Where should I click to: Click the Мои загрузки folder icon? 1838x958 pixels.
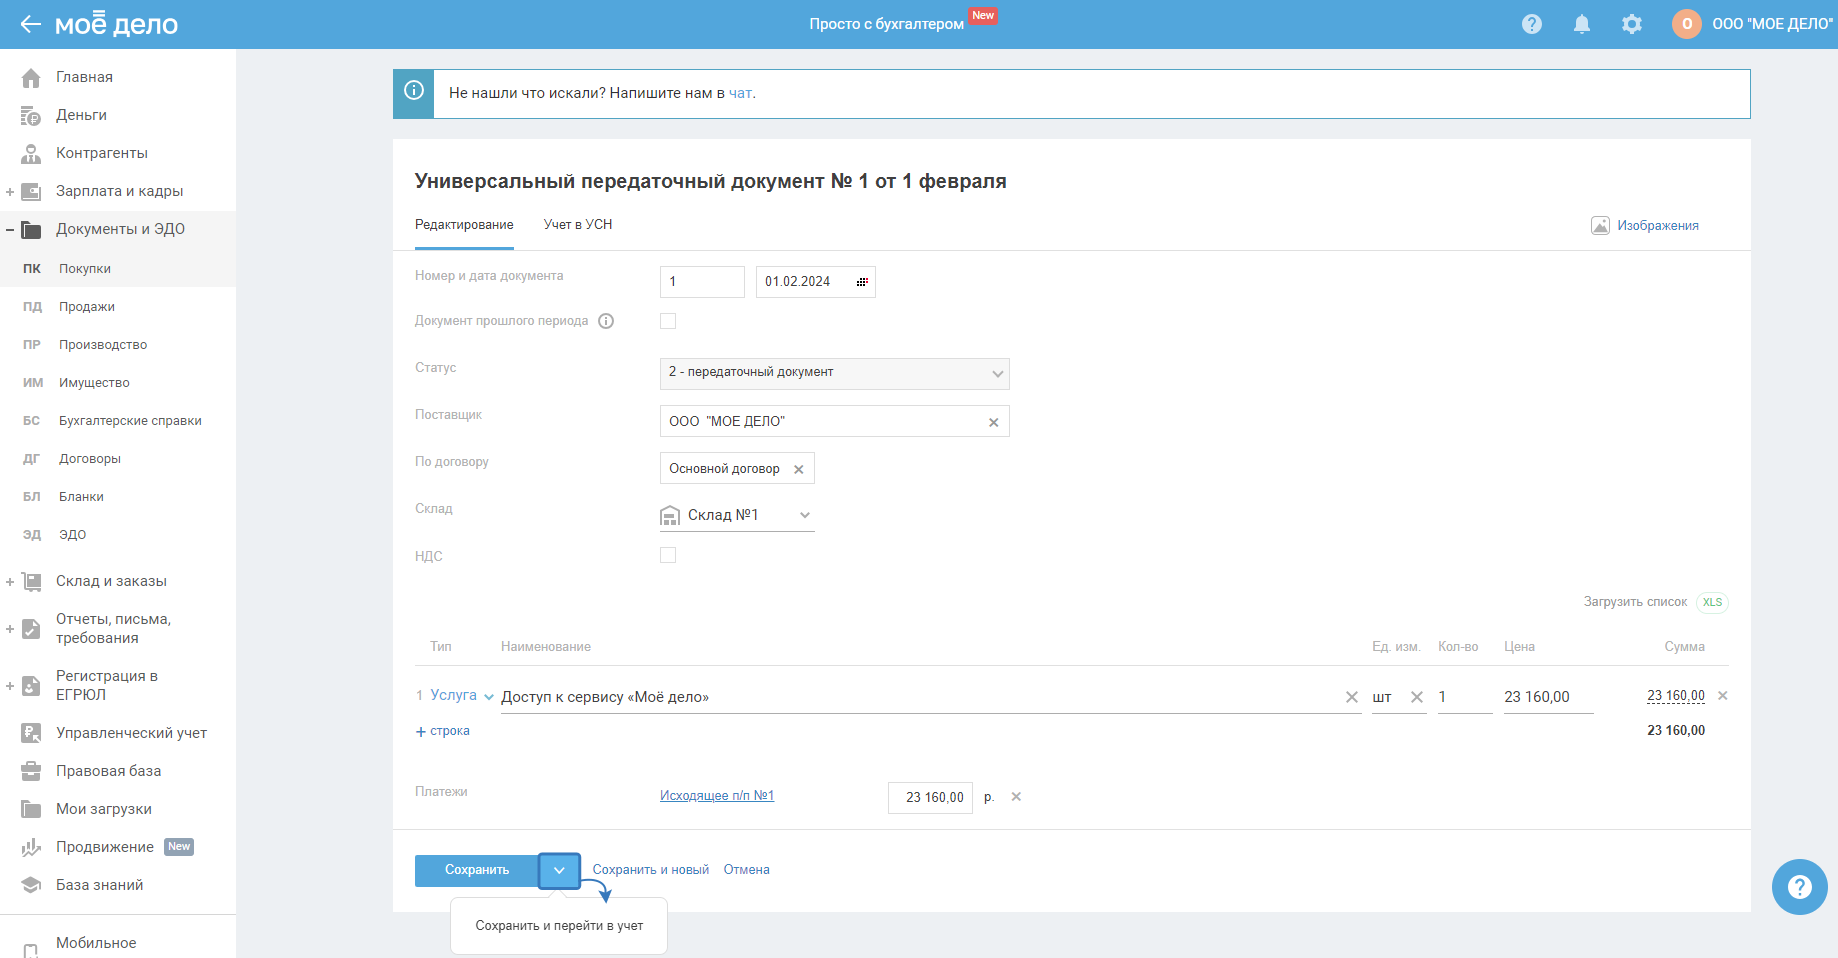click(x=31, y=809)
